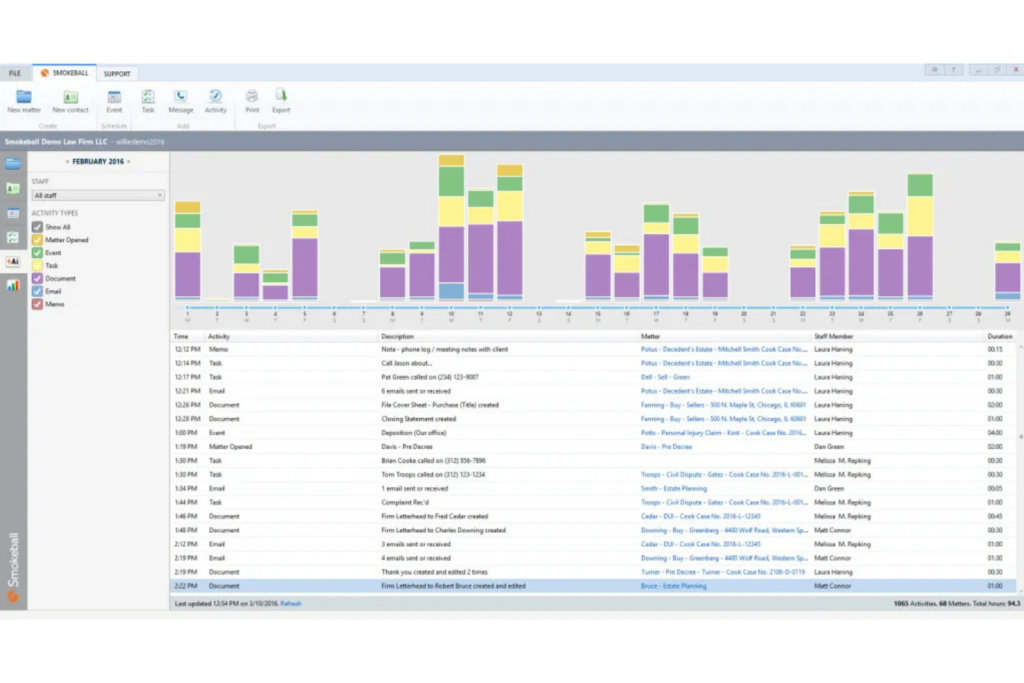Sort by the Description column header

coord(398,336)
